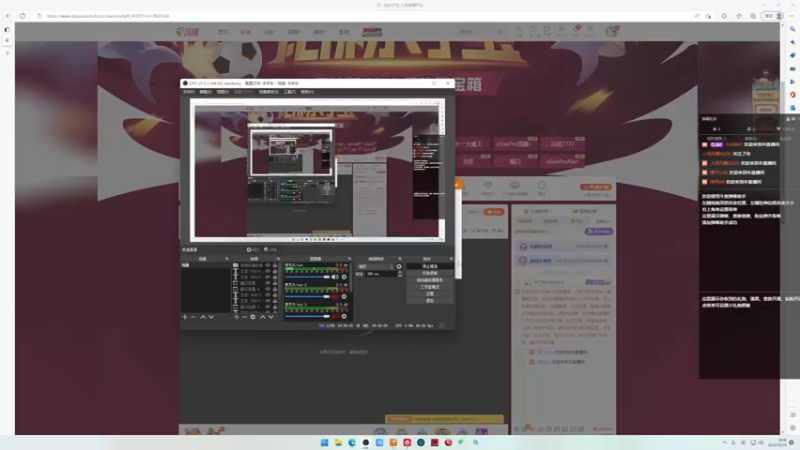Undock the Audio Mixer panel
Image resolution: width=800 pixels, height=450 pixels.
[349, 259]
